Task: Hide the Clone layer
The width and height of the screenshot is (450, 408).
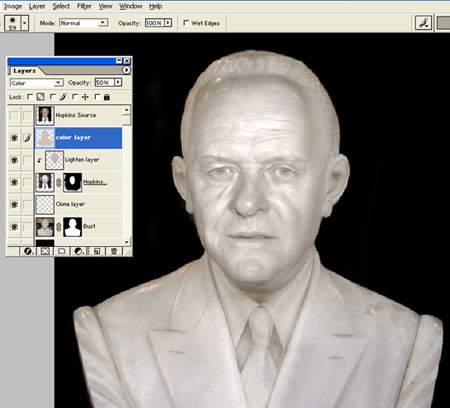Action: 14,204
